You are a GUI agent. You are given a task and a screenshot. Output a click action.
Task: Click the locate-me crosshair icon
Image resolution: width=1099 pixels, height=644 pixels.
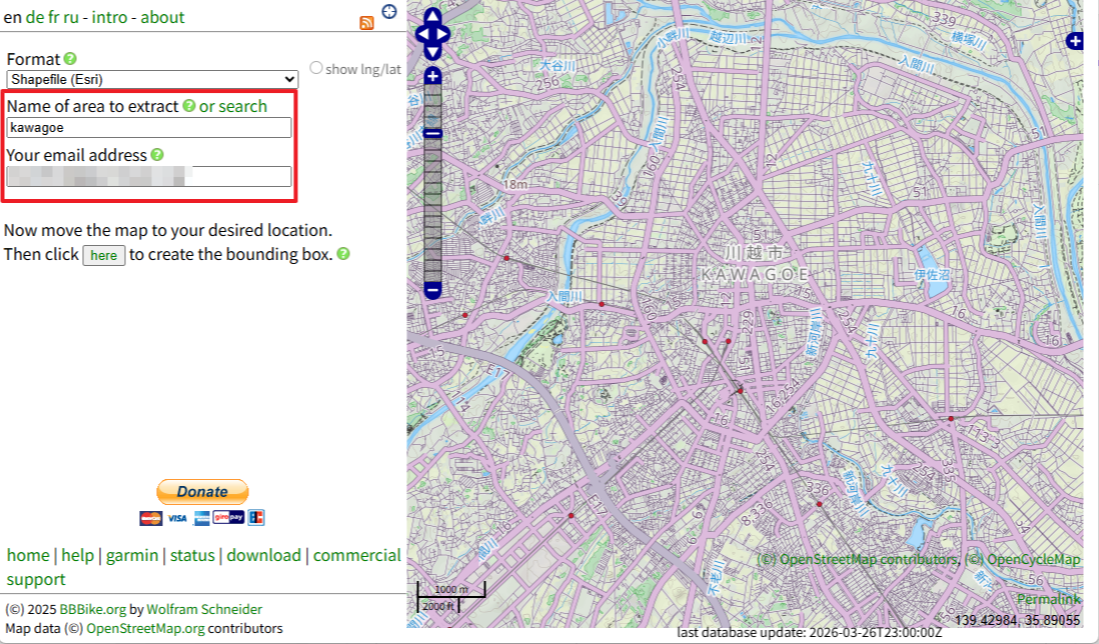coord(390,12)
